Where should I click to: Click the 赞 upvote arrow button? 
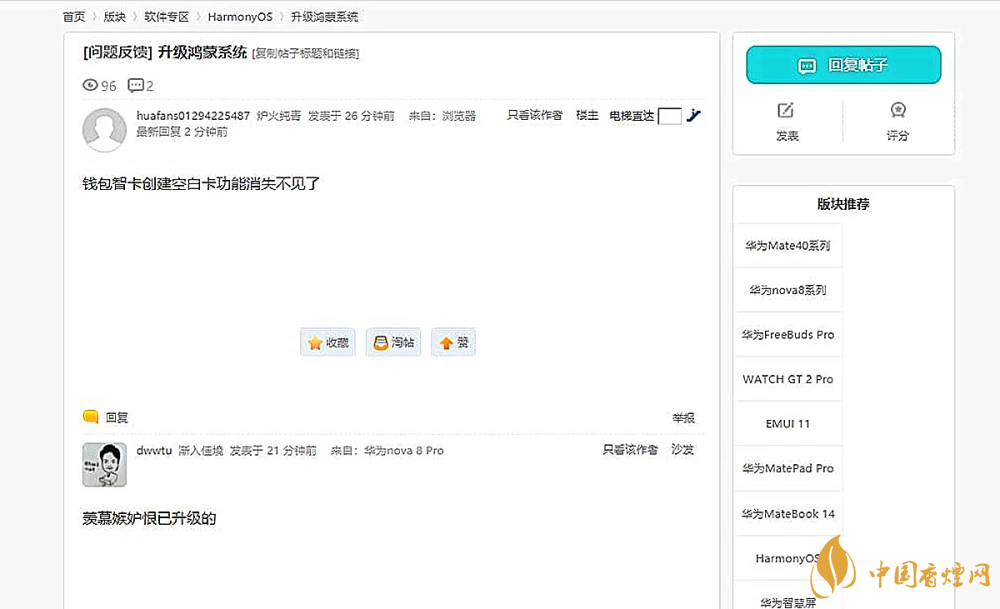click(x=453, y=342)
